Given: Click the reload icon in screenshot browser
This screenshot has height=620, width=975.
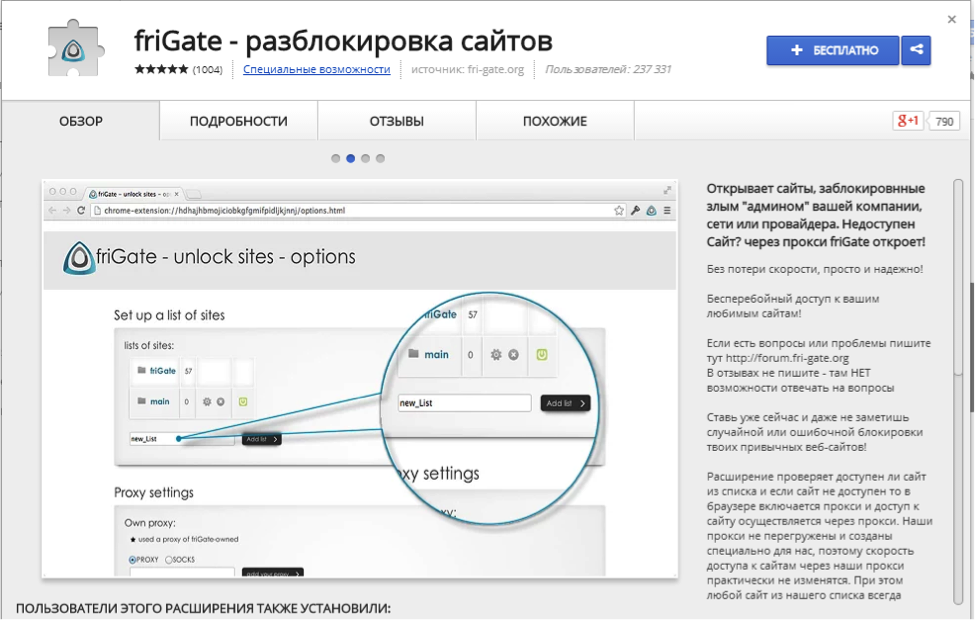Looking at the screenshot, I should (81, 211).
